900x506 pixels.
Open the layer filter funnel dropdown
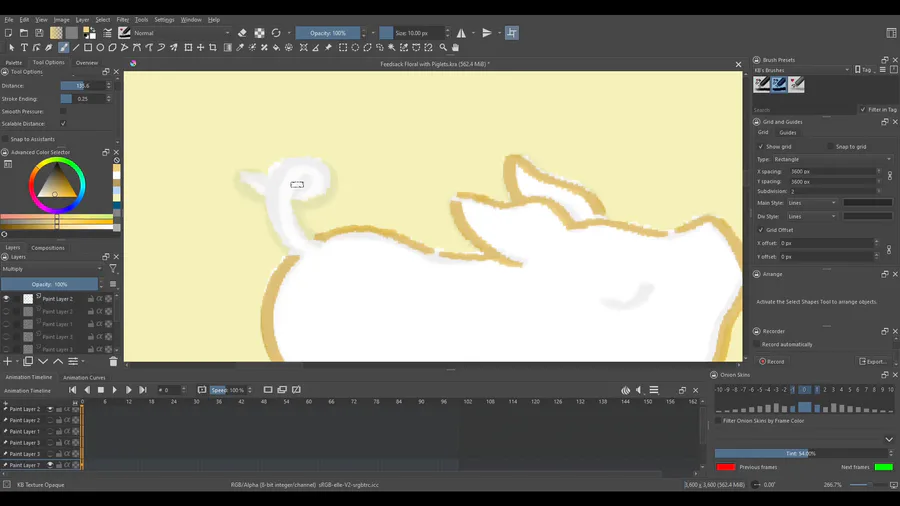(113, 268)
